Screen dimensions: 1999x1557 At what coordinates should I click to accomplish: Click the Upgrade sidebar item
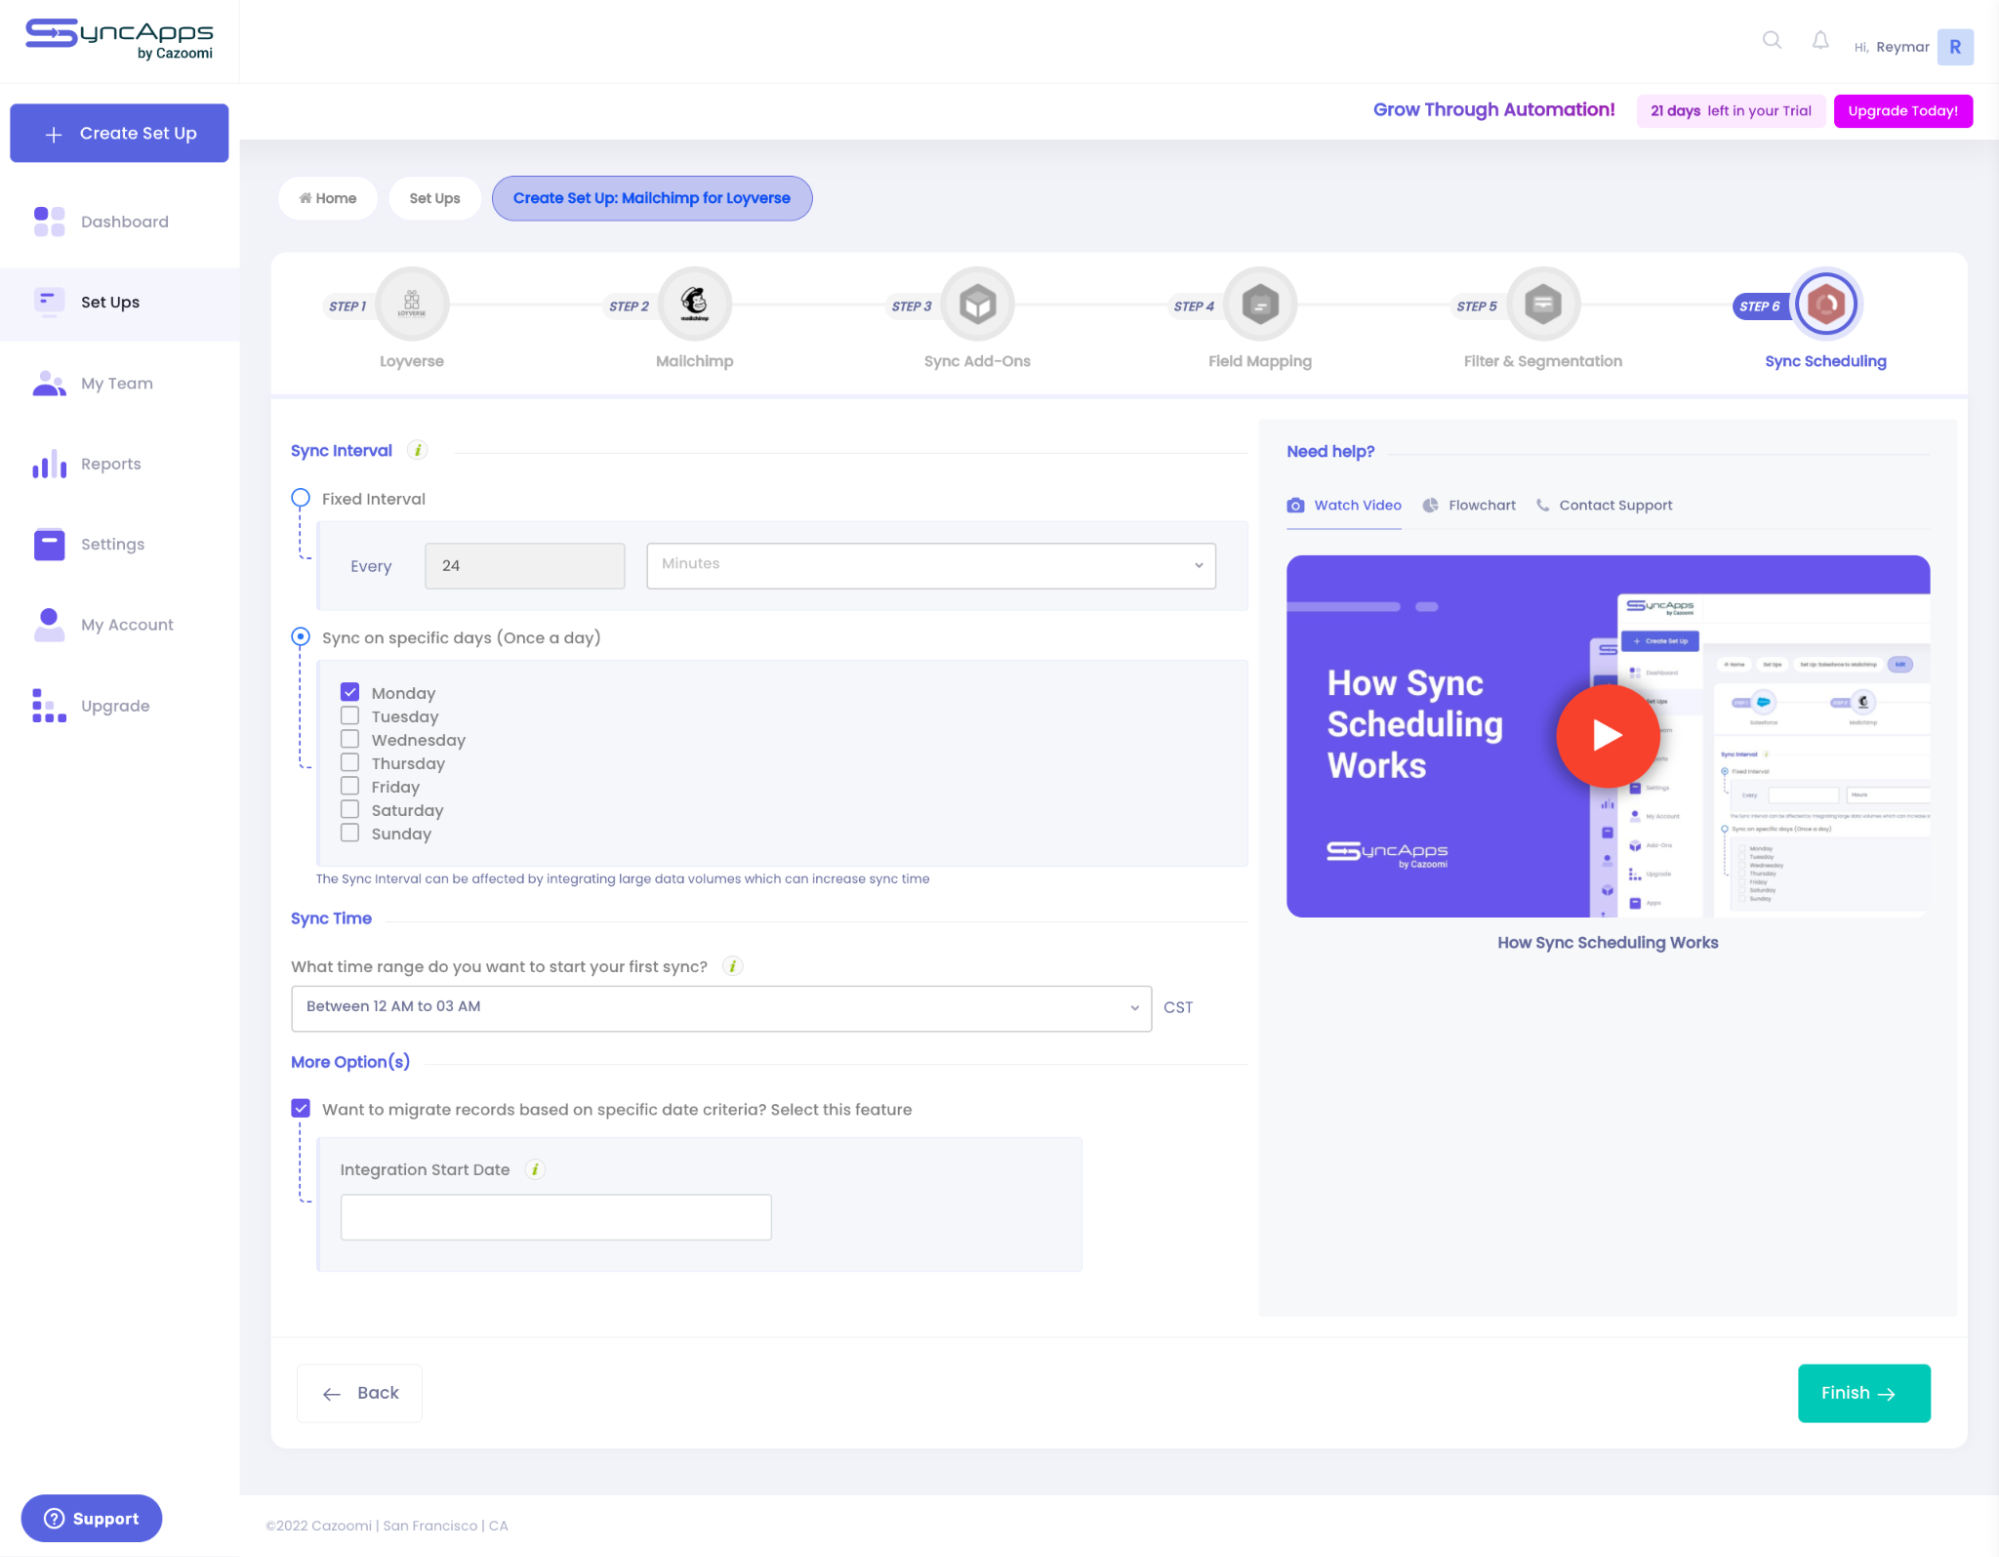click(x=120, y=706)
